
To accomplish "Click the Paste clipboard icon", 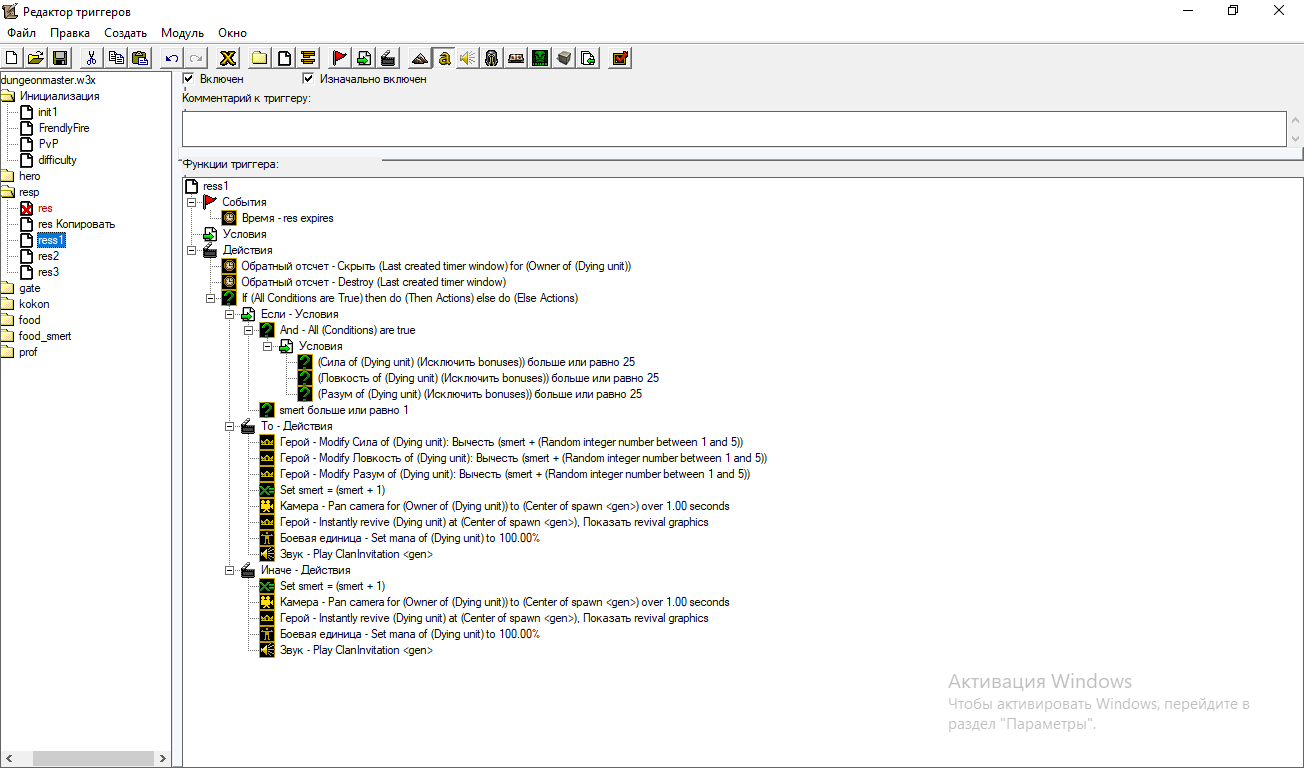I will tap(140, 58).
